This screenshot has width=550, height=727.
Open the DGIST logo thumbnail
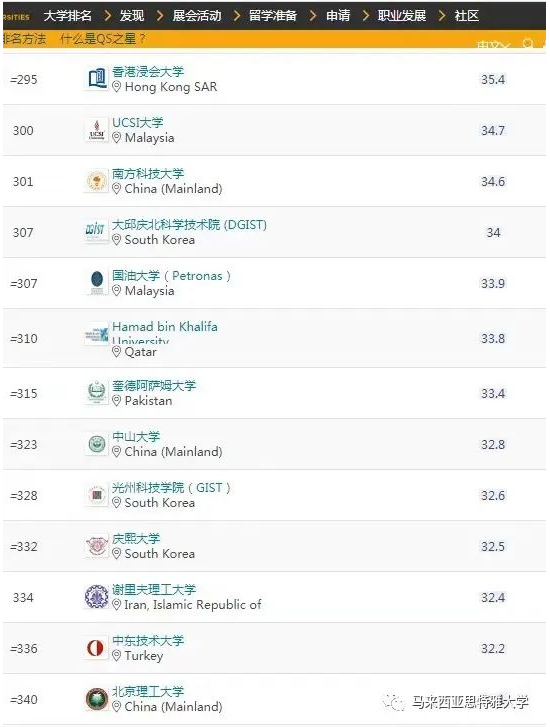97,232
